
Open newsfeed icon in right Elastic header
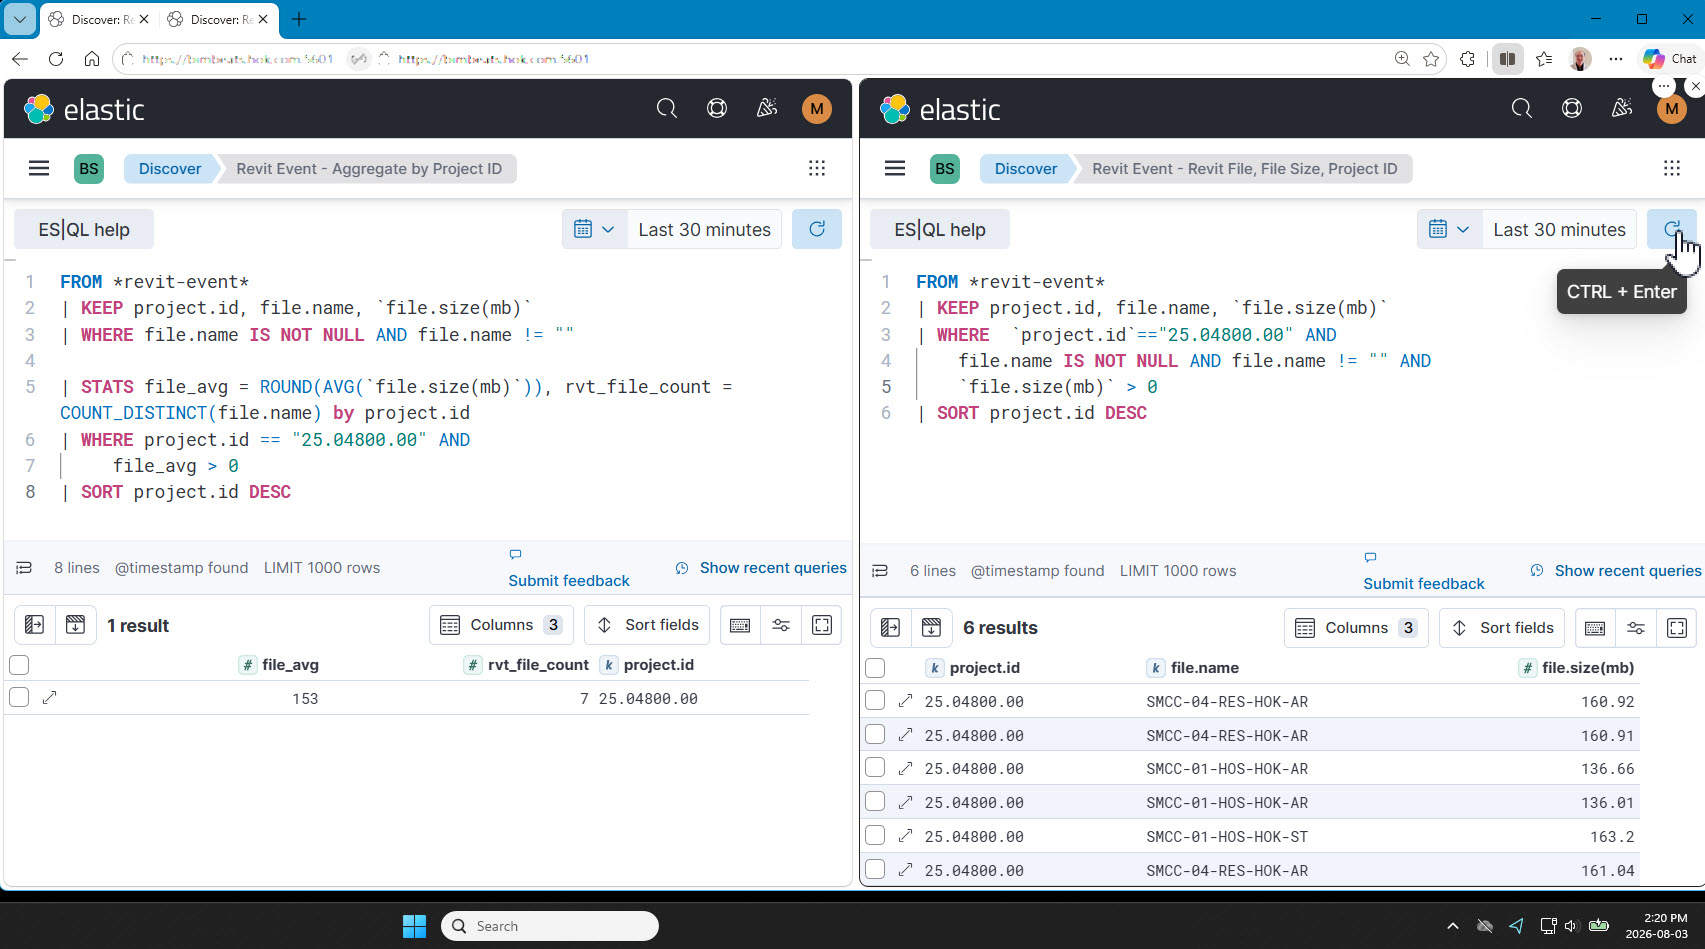coord(1622,108)
